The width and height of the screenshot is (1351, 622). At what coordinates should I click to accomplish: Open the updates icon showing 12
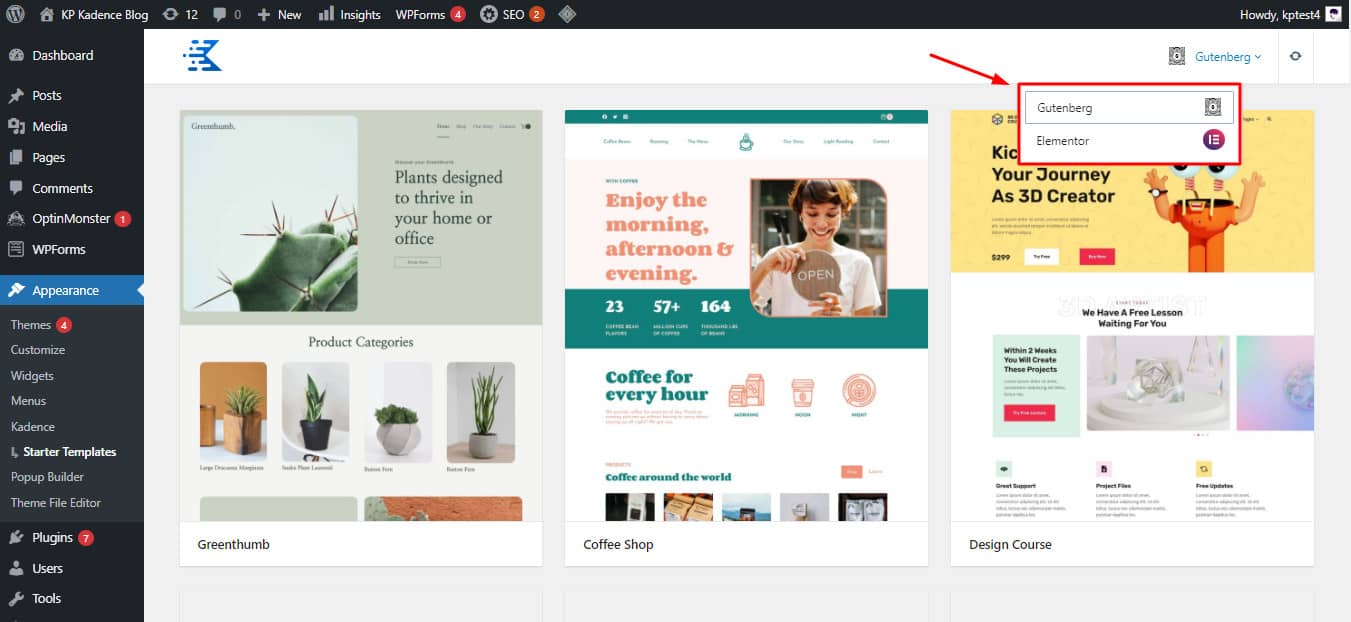point(180,14)
